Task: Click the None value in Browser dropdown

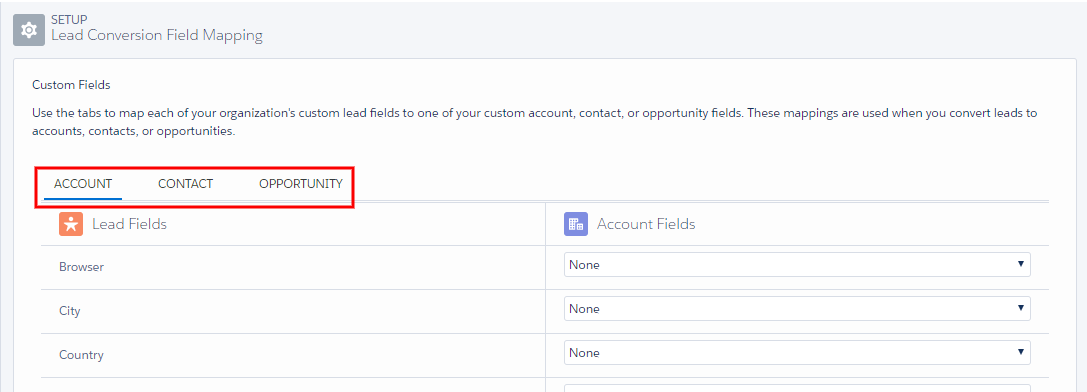Action: click(584, 264)
